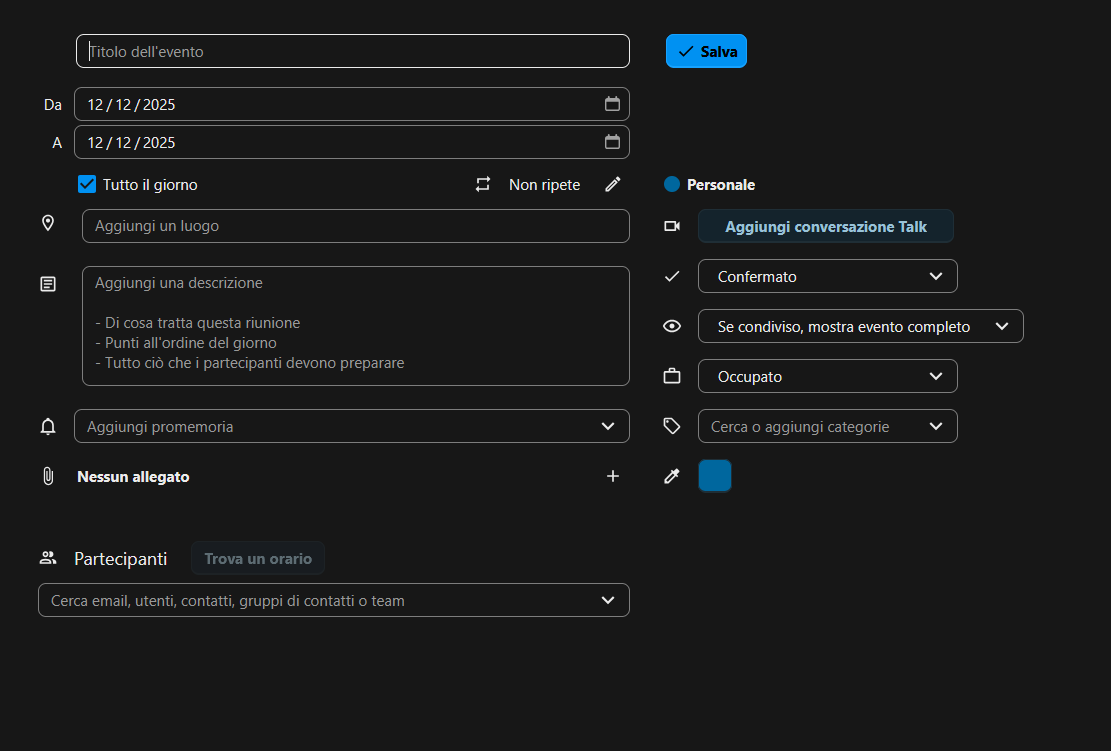Open the Cerca o aggiungi categorie dropdown
1111x751 pixels.
pos(827,426)
